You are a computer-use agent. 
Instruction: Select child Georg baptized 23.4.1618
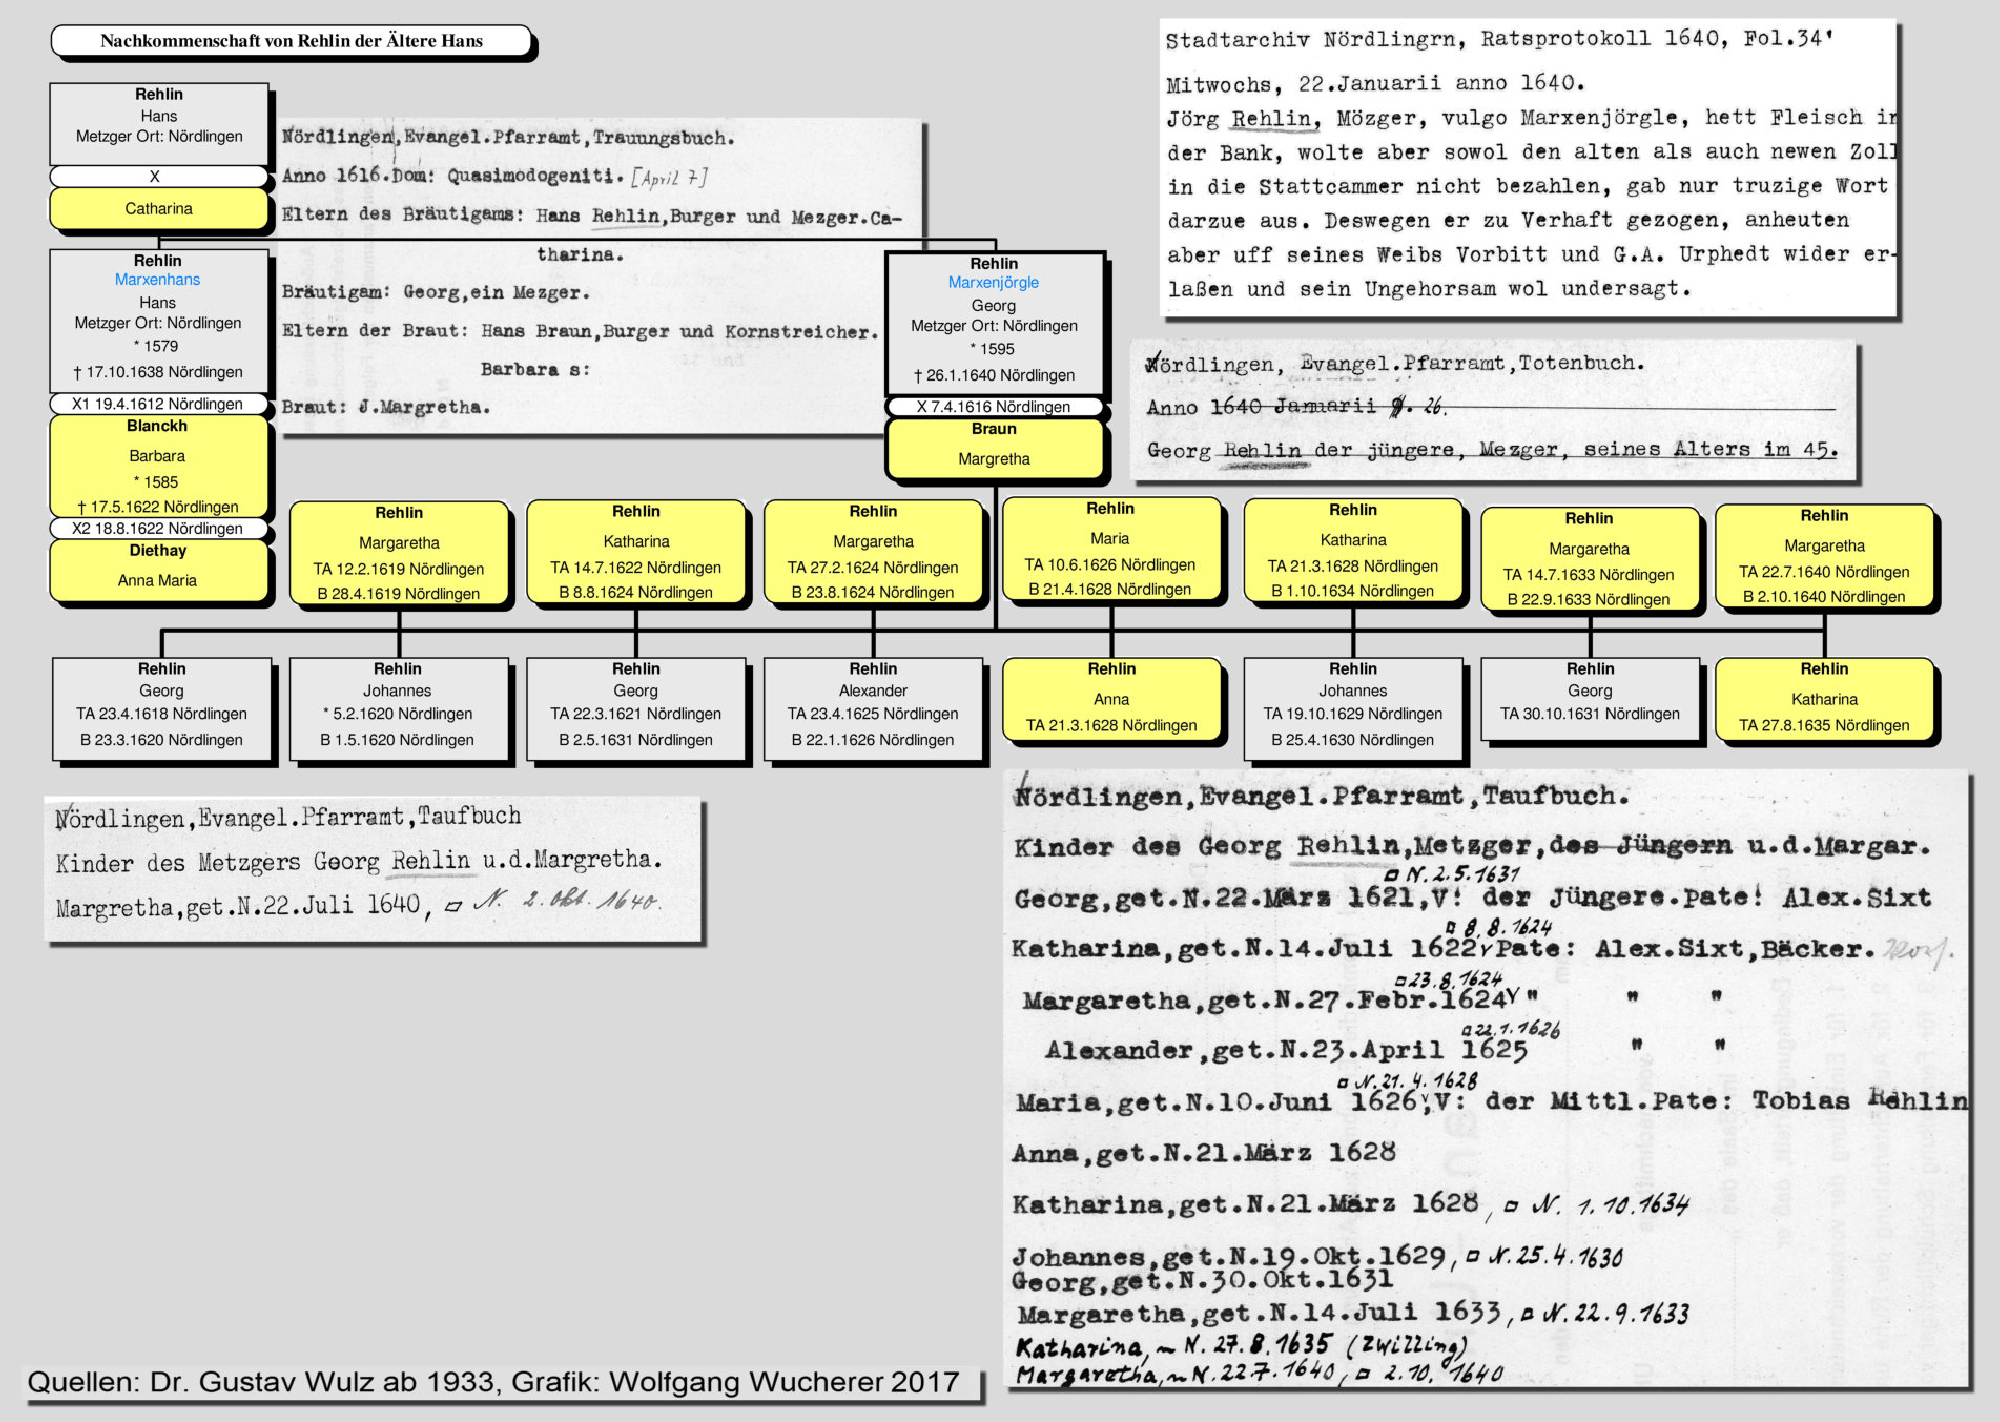point(162,708)
